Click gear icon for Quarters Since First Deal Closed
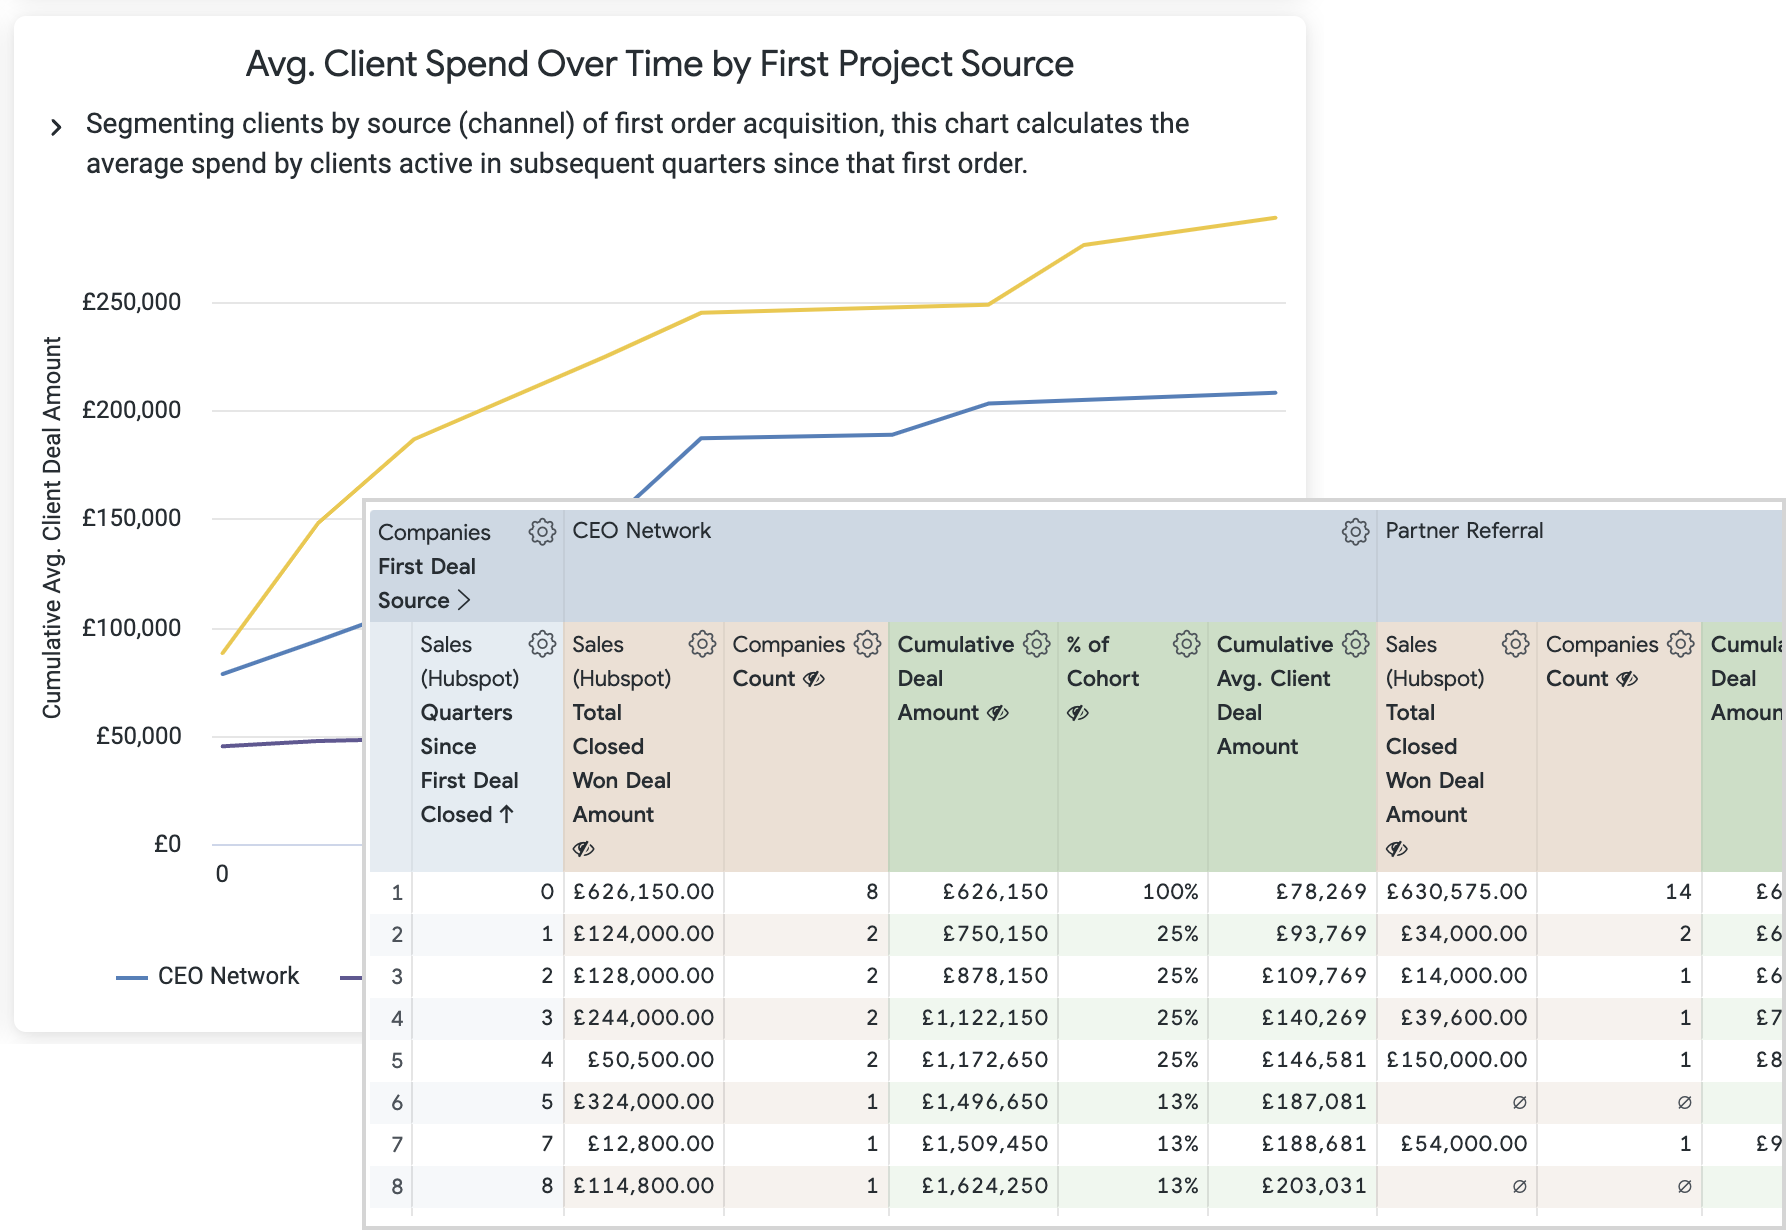Viewport: 1786px width, 1230px height. pos(542,644)
